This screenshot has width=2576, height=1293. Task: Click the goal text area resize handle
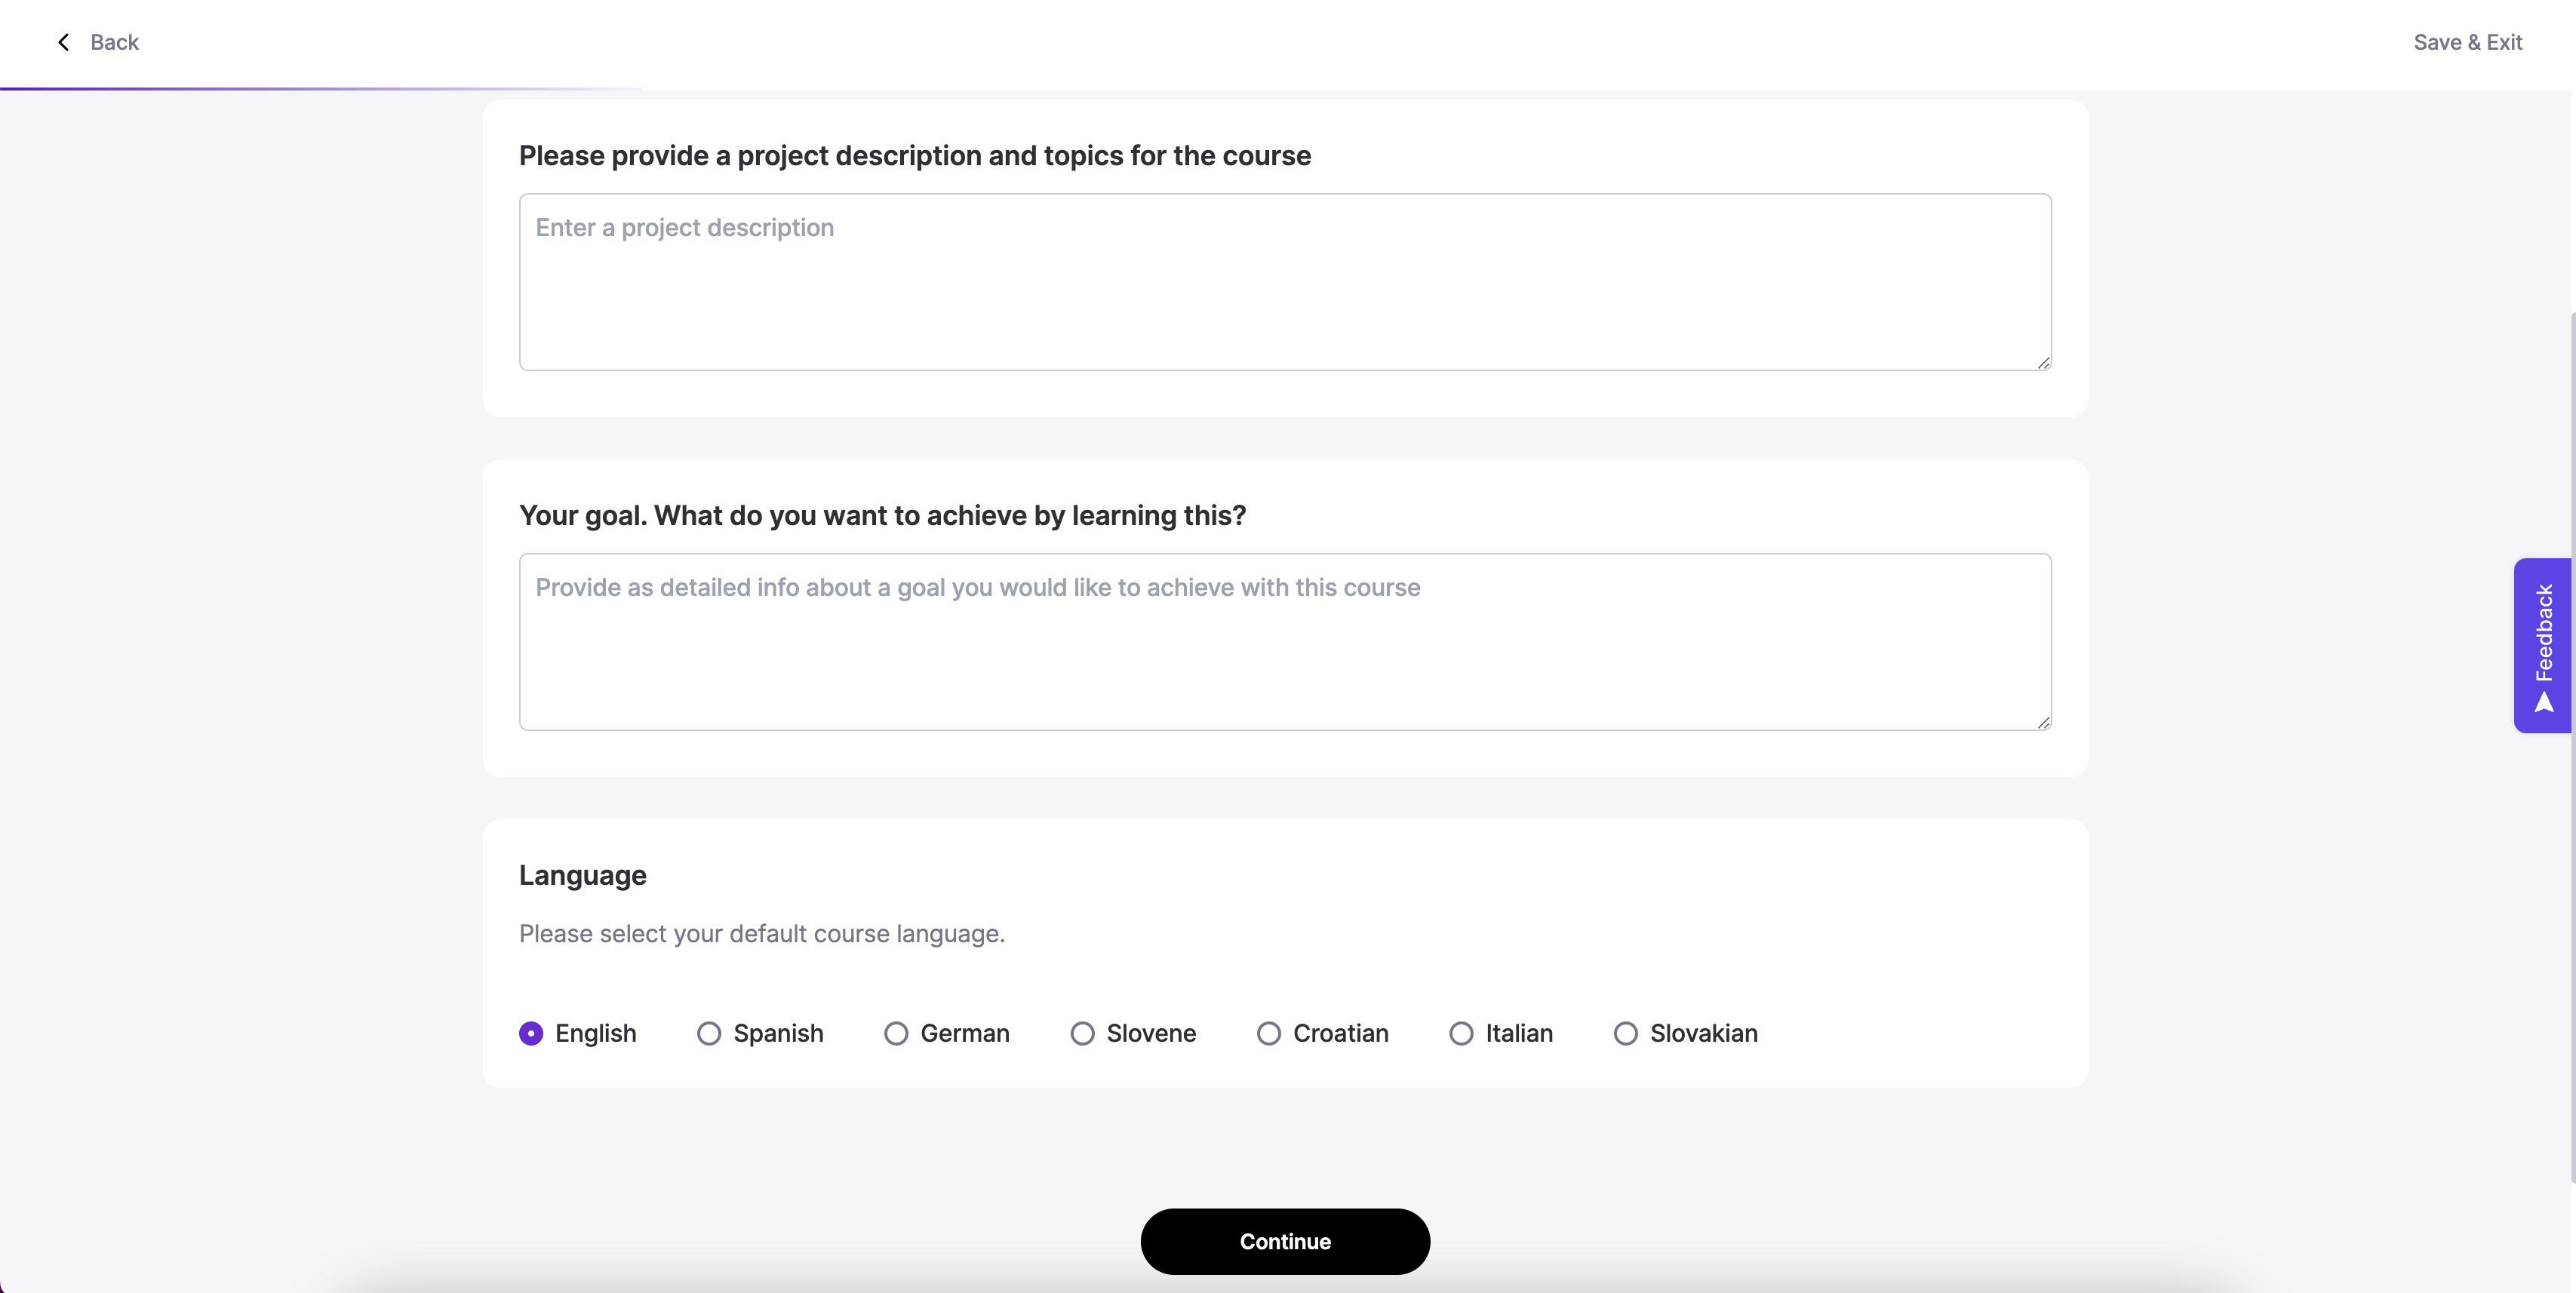coord(2043,723)
